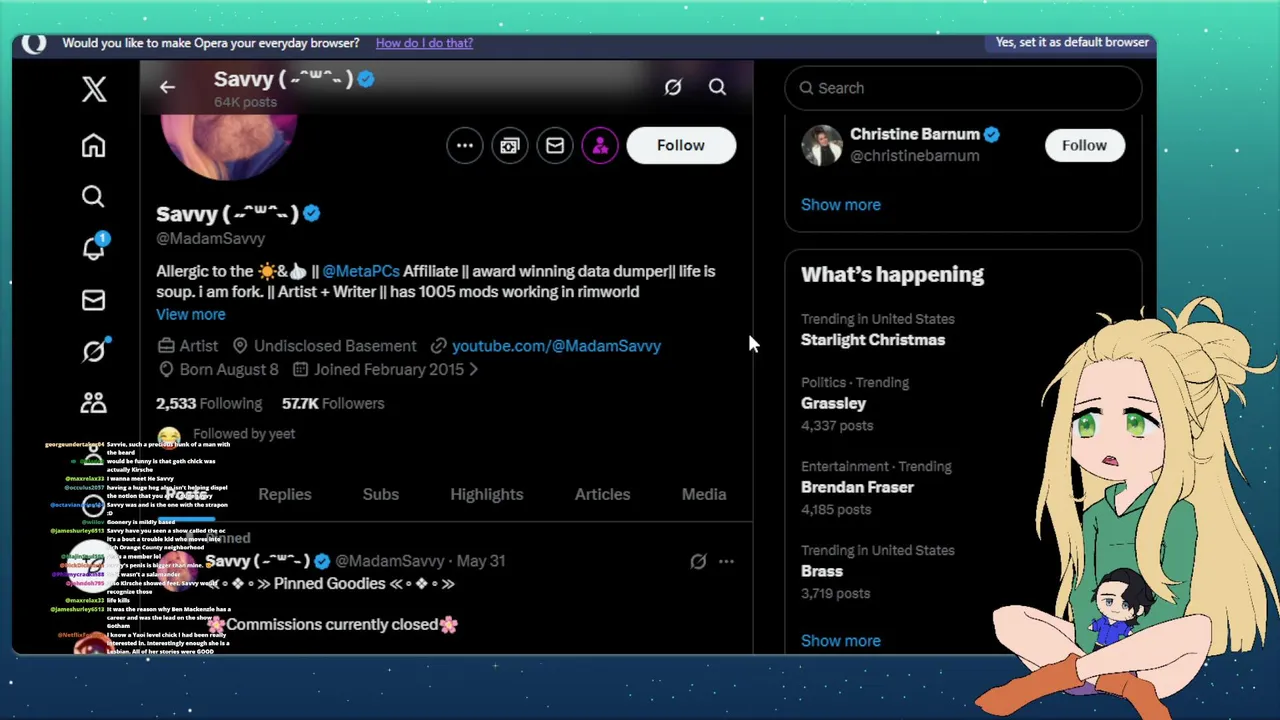View 2,533 Following list

click(x=209, y=403)
